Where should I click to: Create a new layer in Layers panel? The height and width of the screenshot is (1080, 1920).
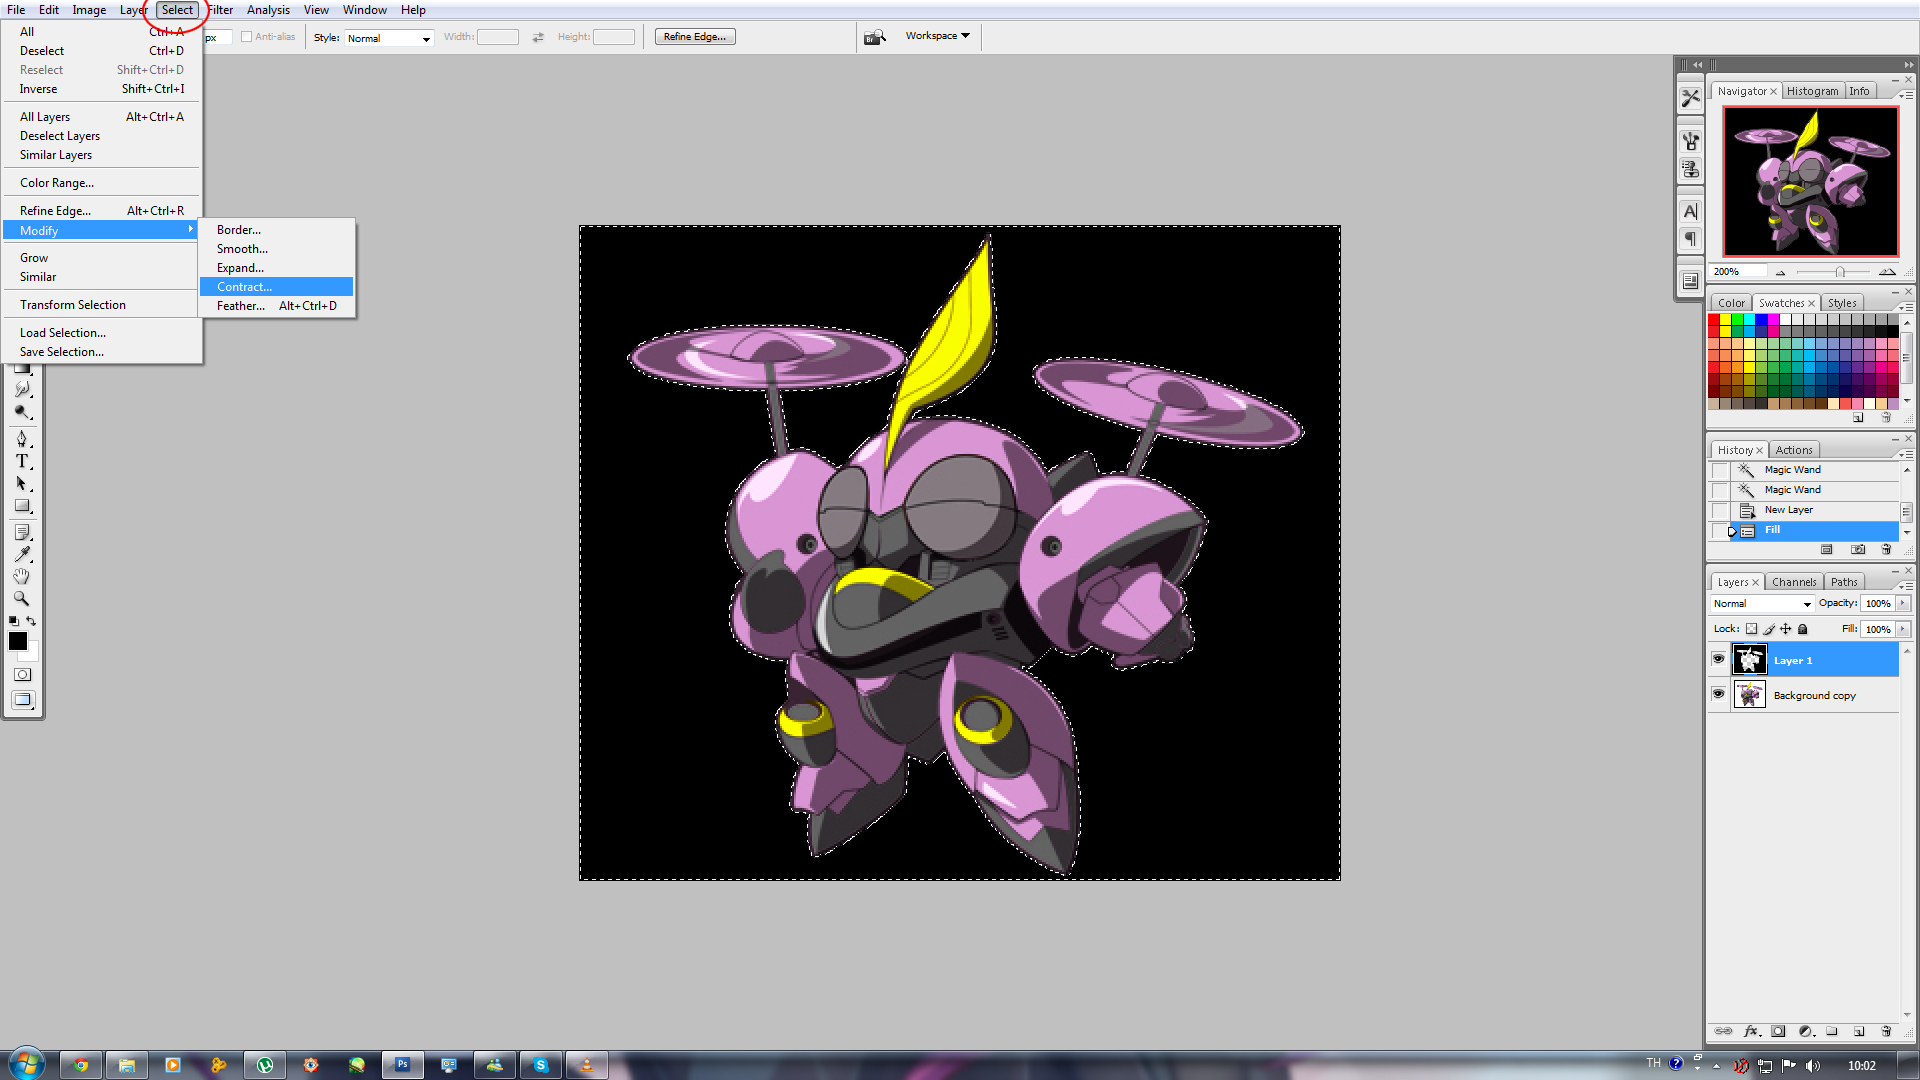pyautogui.click(x=1859, y=1031)
